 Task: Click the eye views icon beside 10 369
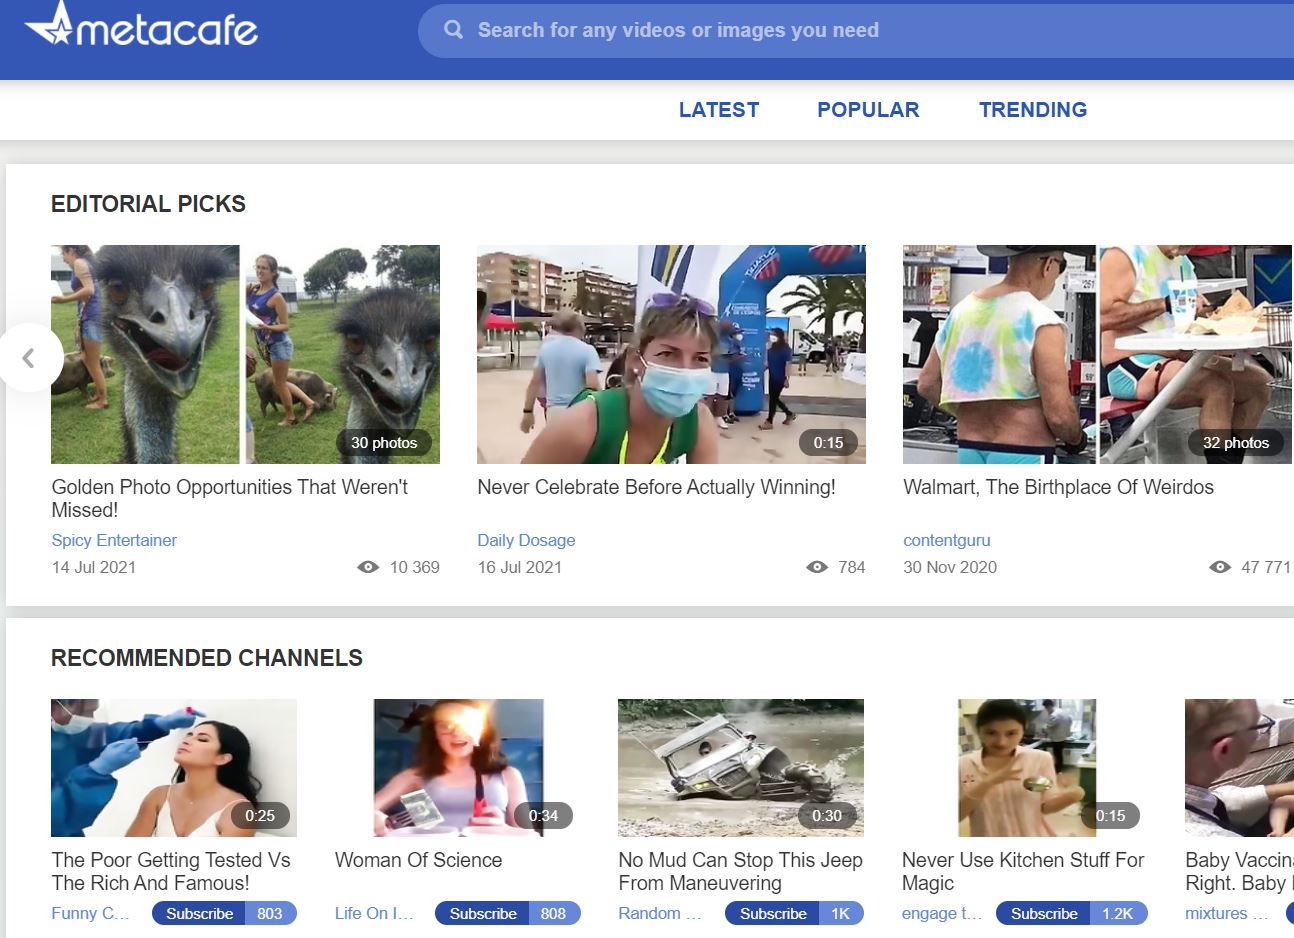[x=368, y=567]
